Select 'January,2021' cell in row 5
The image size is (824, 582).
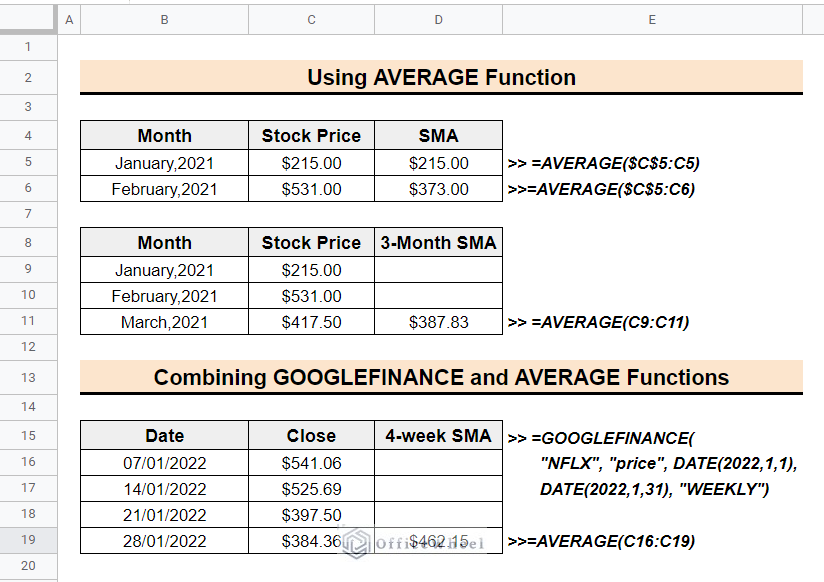click(x=164, y=163)
